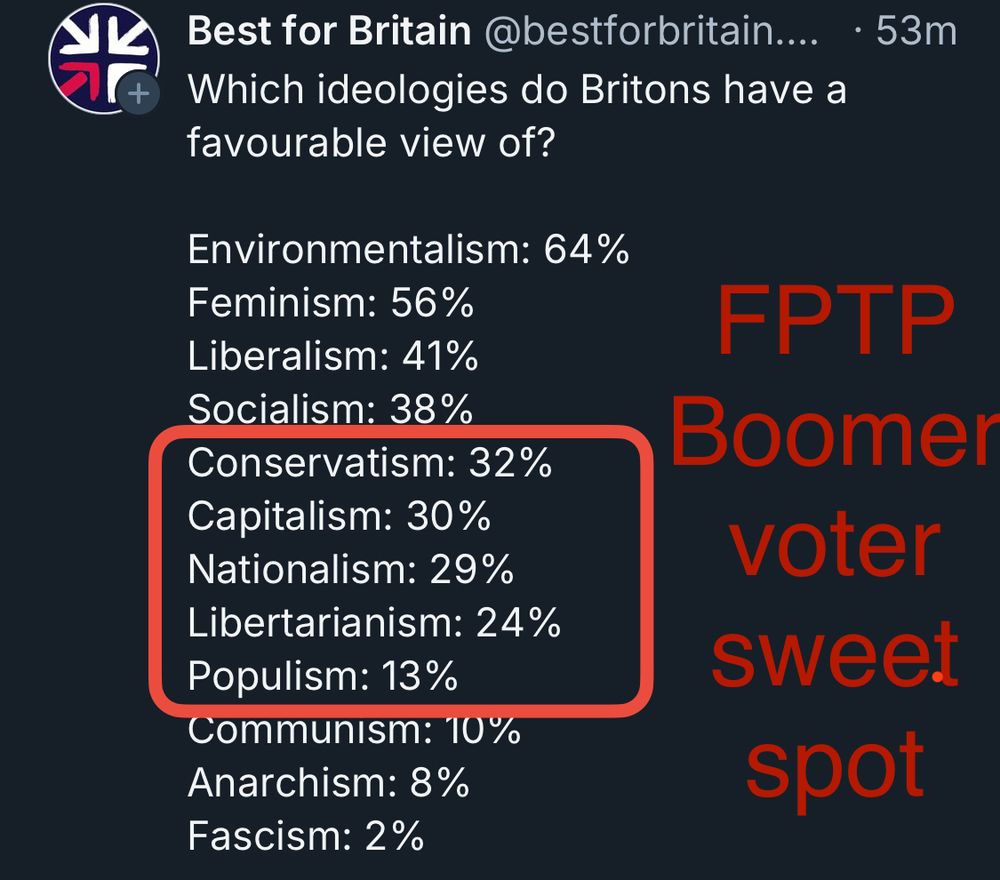Click the Best for Britain display name
Screen dimensions: 1000x880
tap(329, 31)
